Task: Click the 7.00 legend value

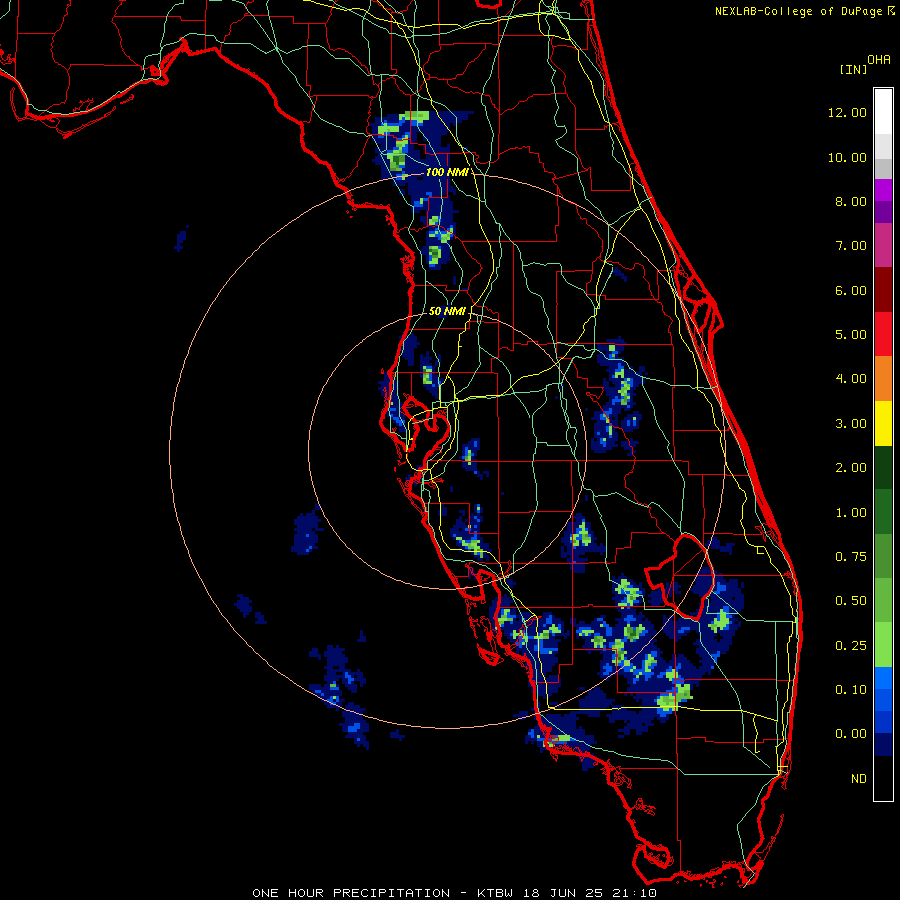Action: (x=851, y=246)
